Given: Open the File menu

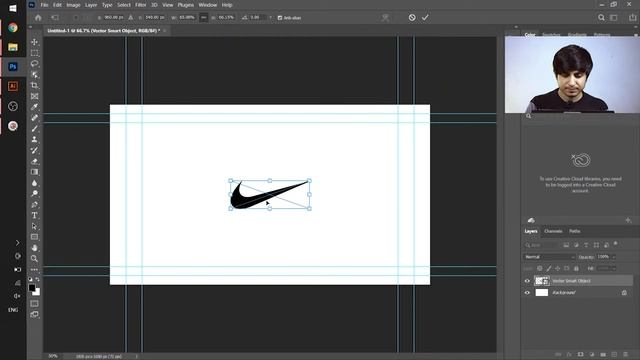Looking at the screenshot, I should pyautogui.click(x=44, y=5).
